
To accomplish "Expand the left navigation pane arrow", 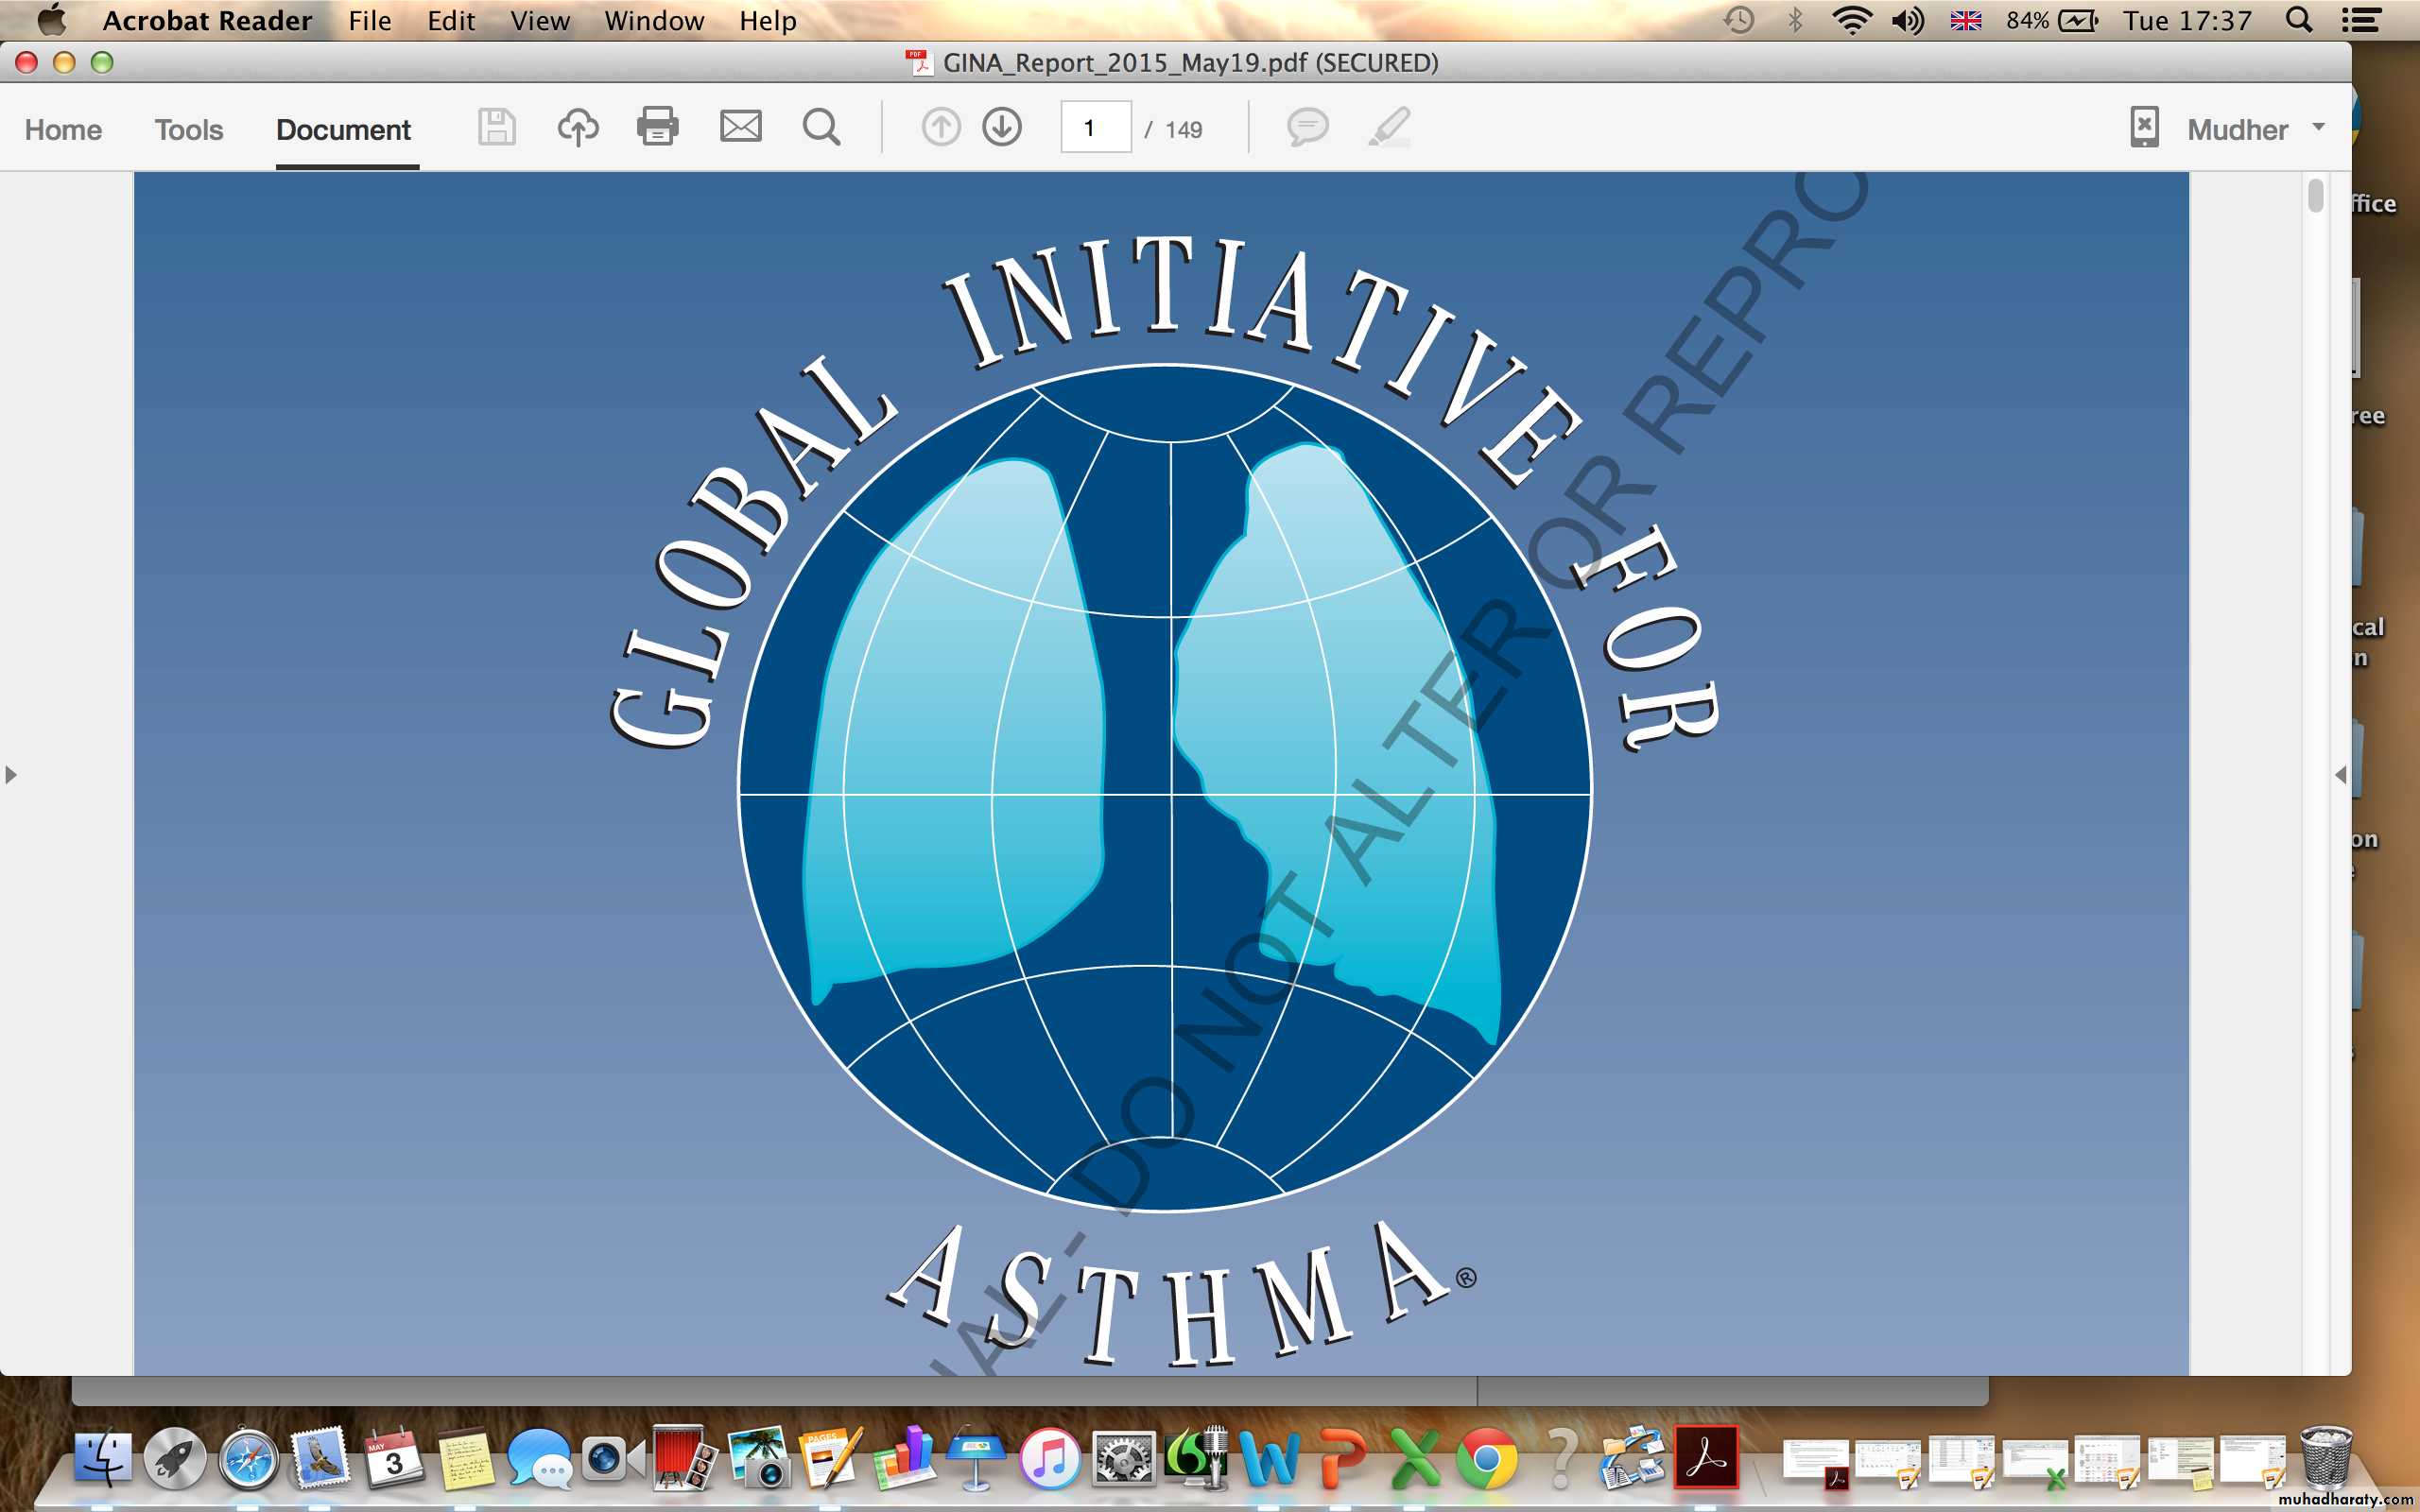I will (11, 774).
